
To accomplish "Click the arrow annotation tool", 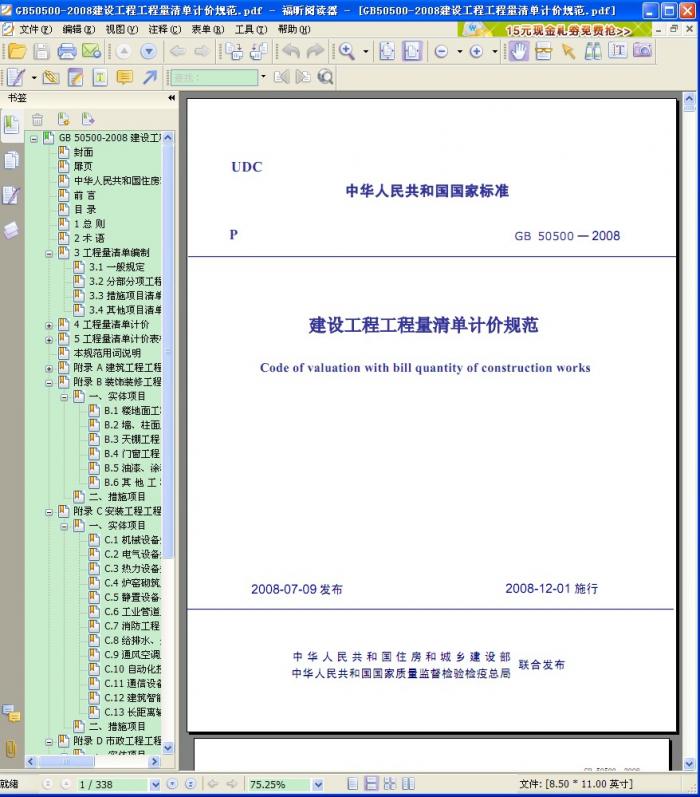I will click(149, 77).
